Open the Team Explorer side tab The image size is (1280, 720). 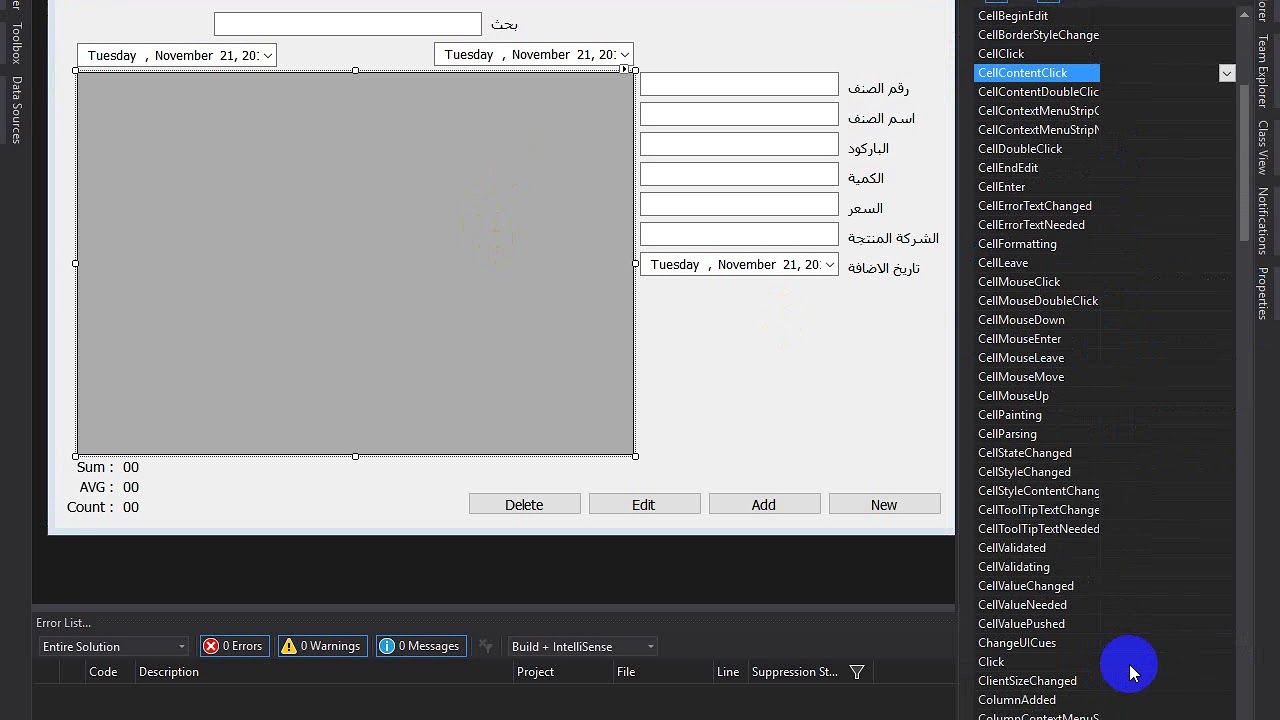pos(1263,71)
